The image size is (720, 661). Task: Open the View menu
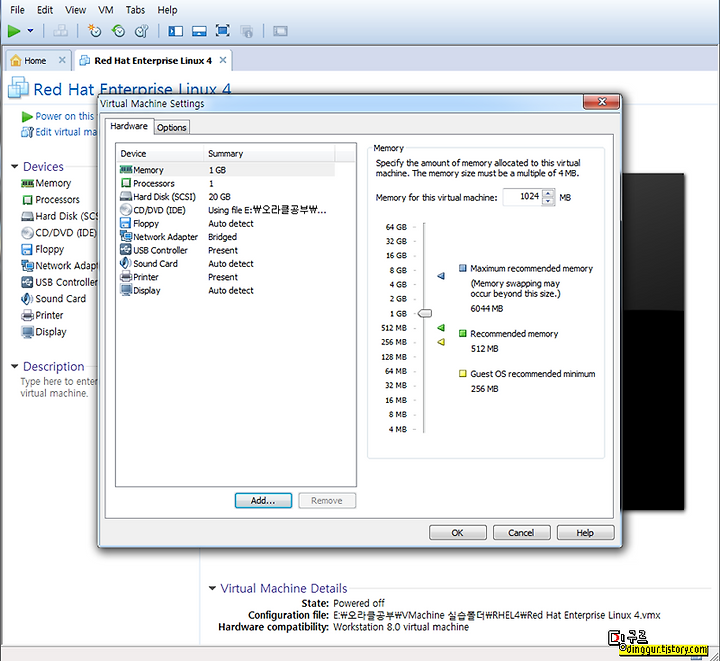75,10
